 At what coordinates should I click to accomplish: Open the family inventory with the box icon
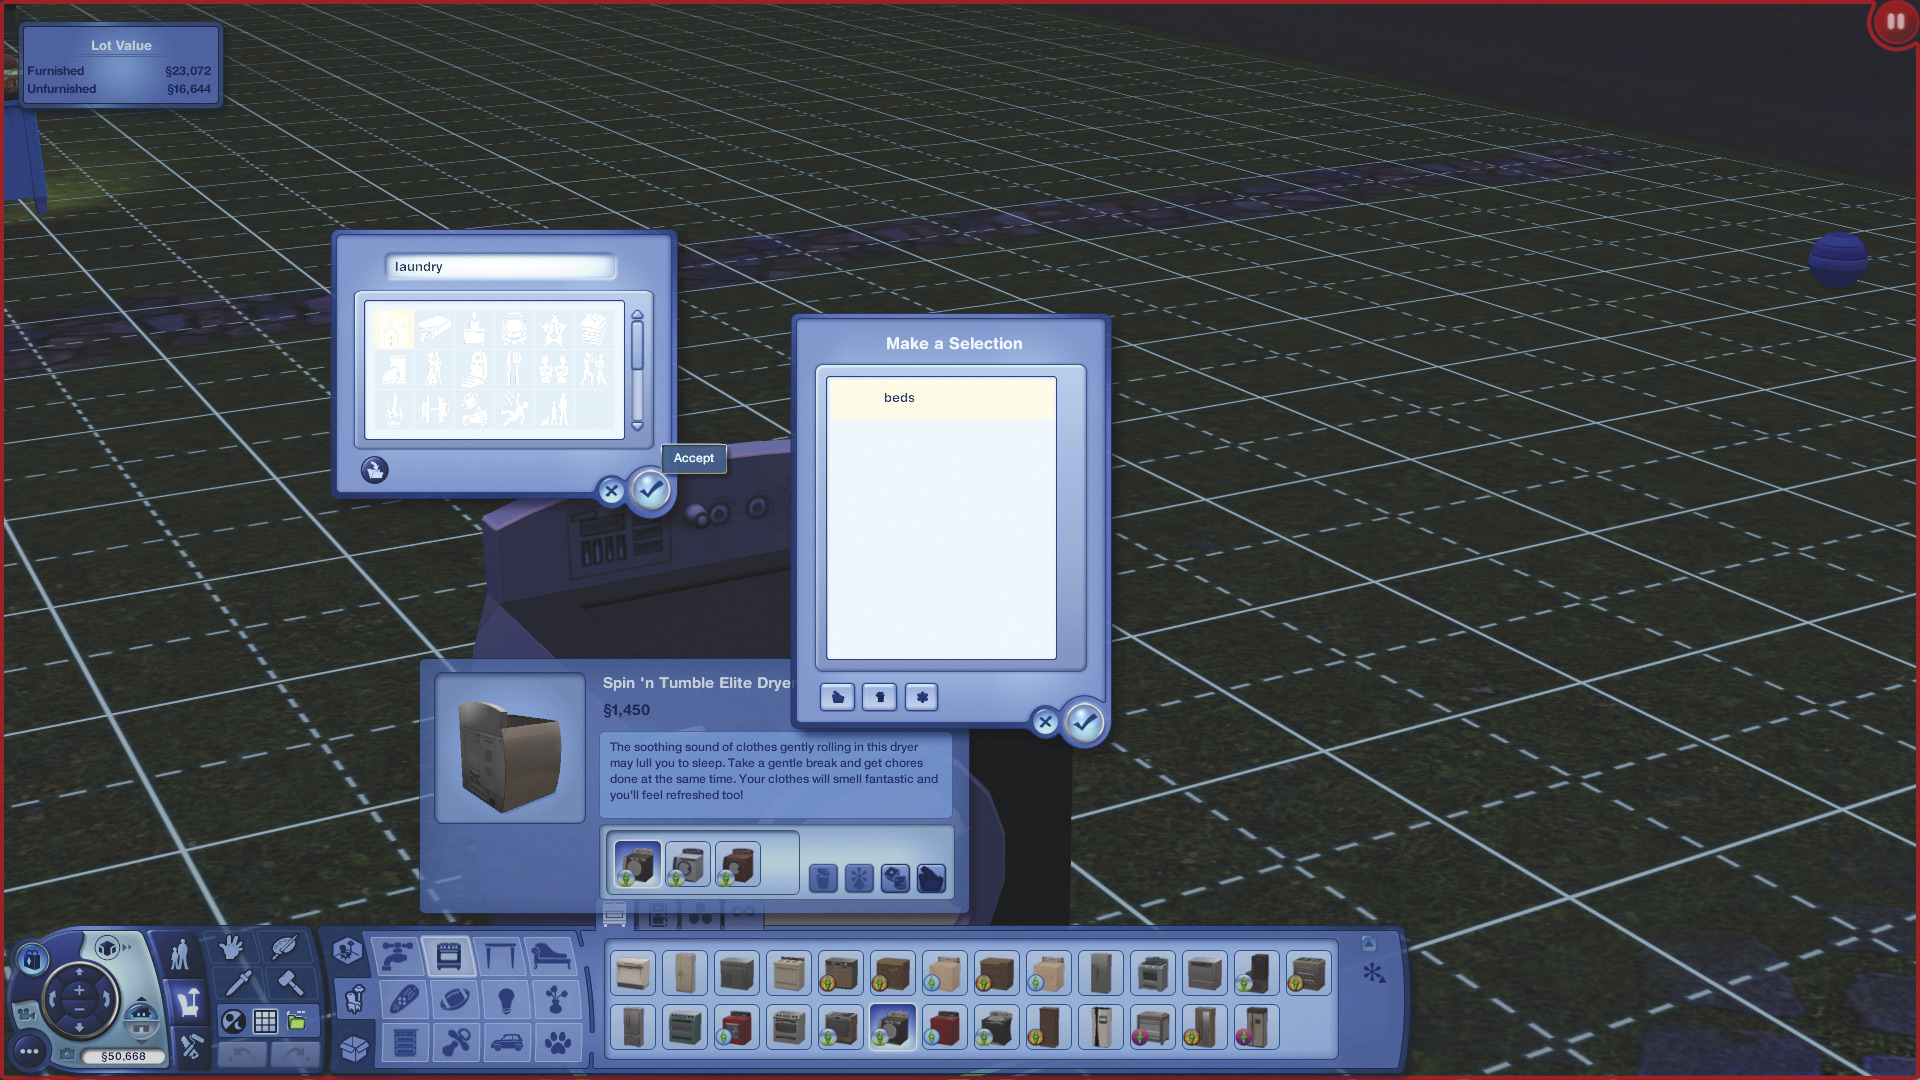click(x=355, y=1047)
